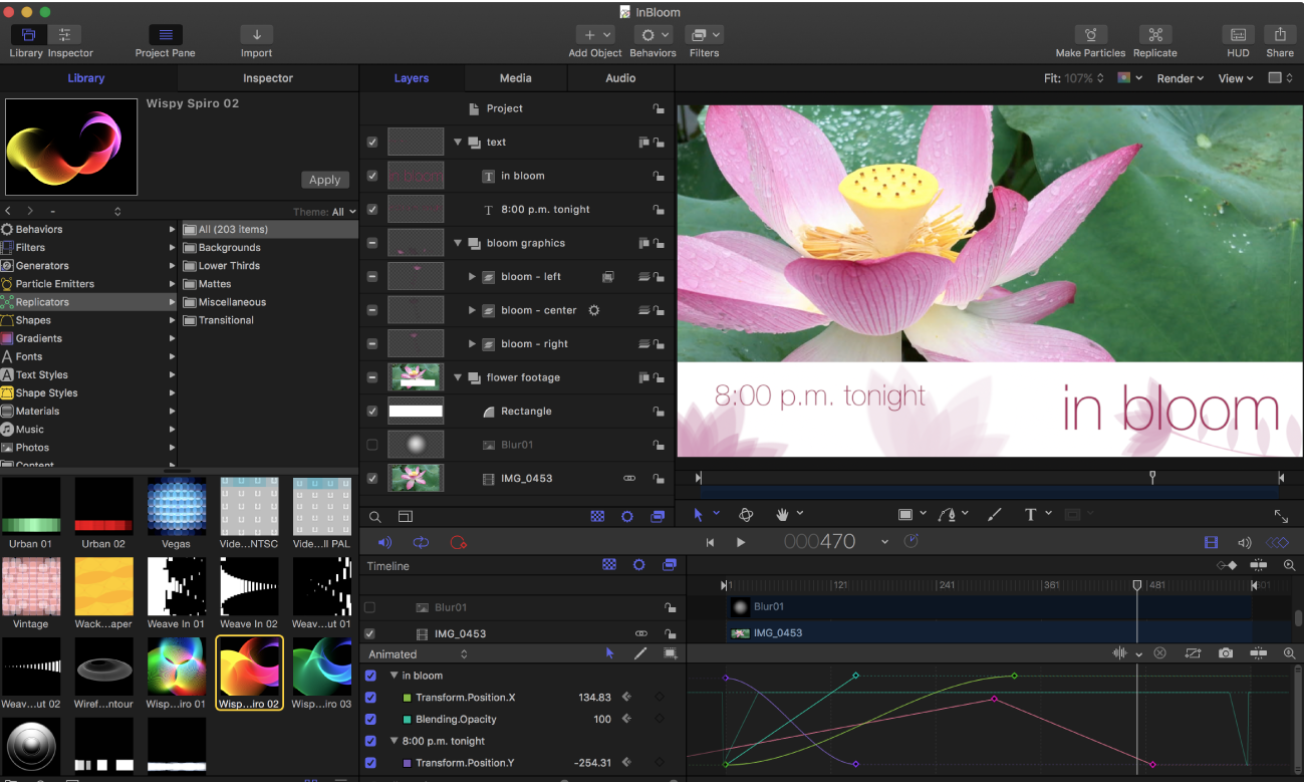Toggle Rectangle layer visibility checkbox

[x=372, y=411]
